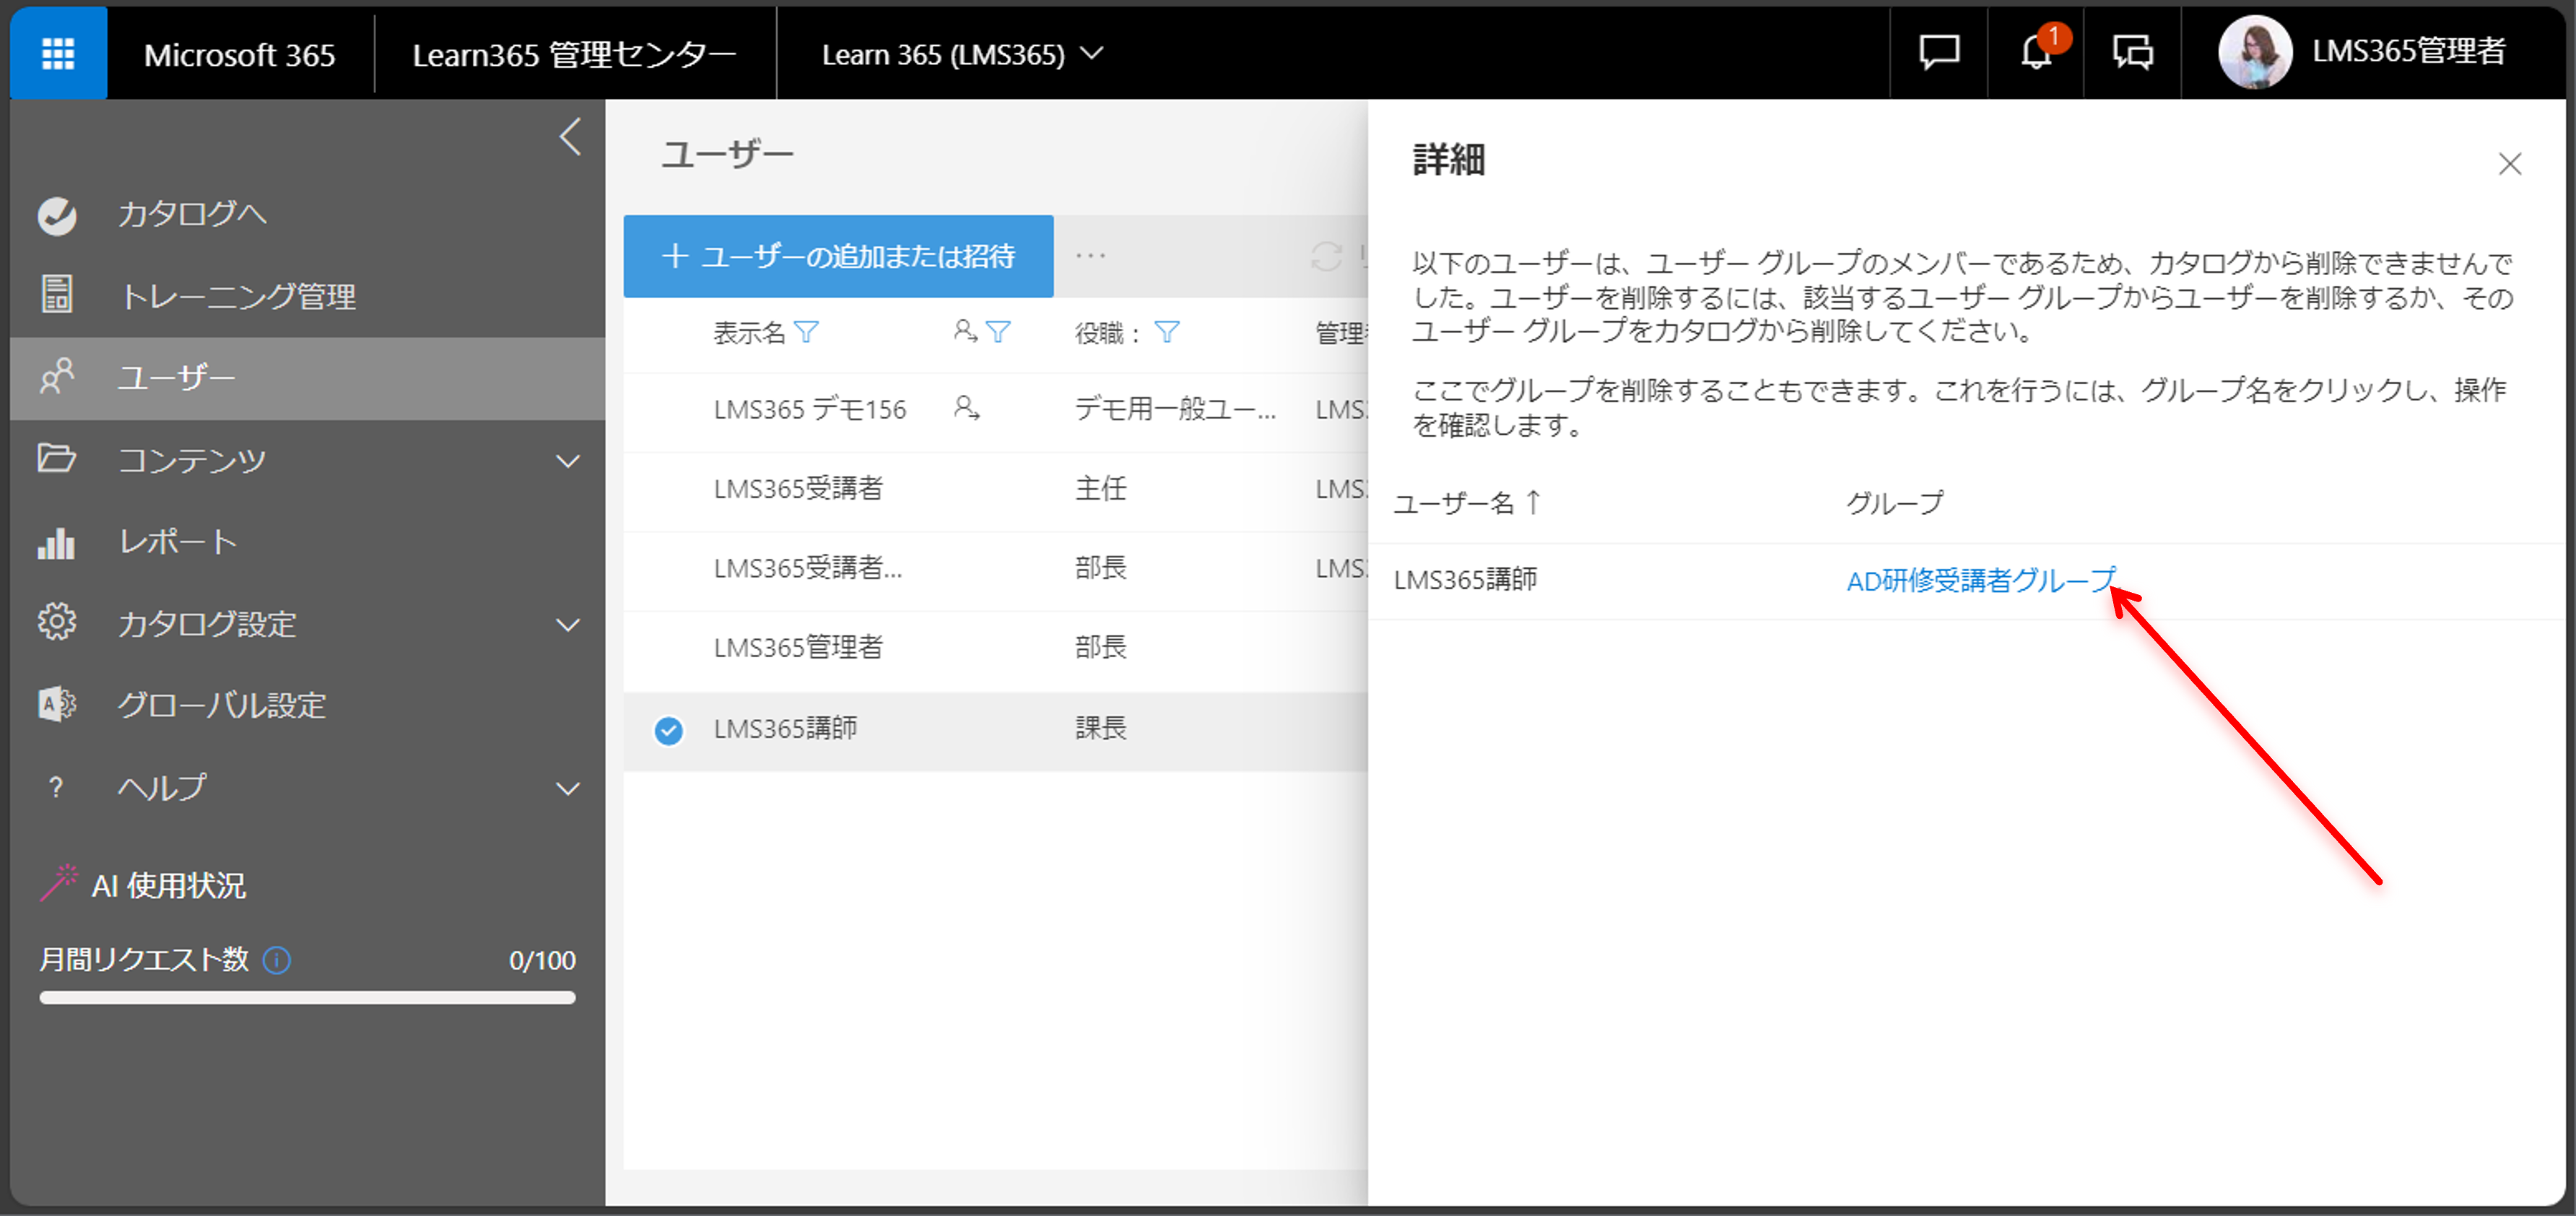Image resolution: width=2576 pixels, height=1216 pixels.
Task: Click the 表示名 column header
Action: 749,333
